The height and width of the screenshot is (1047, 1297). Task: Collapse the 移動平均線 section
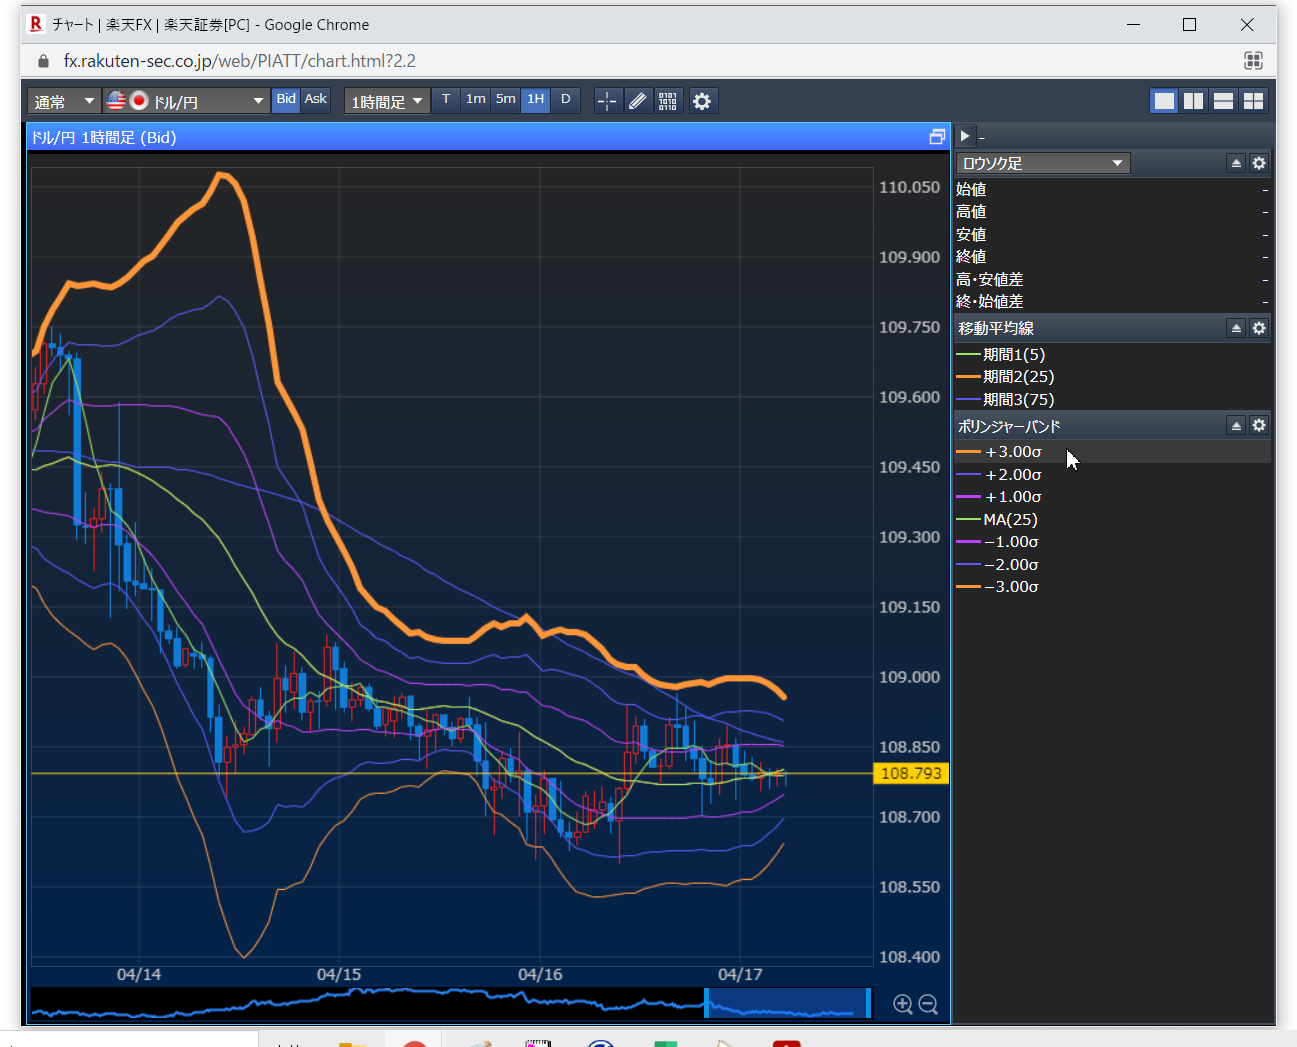pos(1236,328)
